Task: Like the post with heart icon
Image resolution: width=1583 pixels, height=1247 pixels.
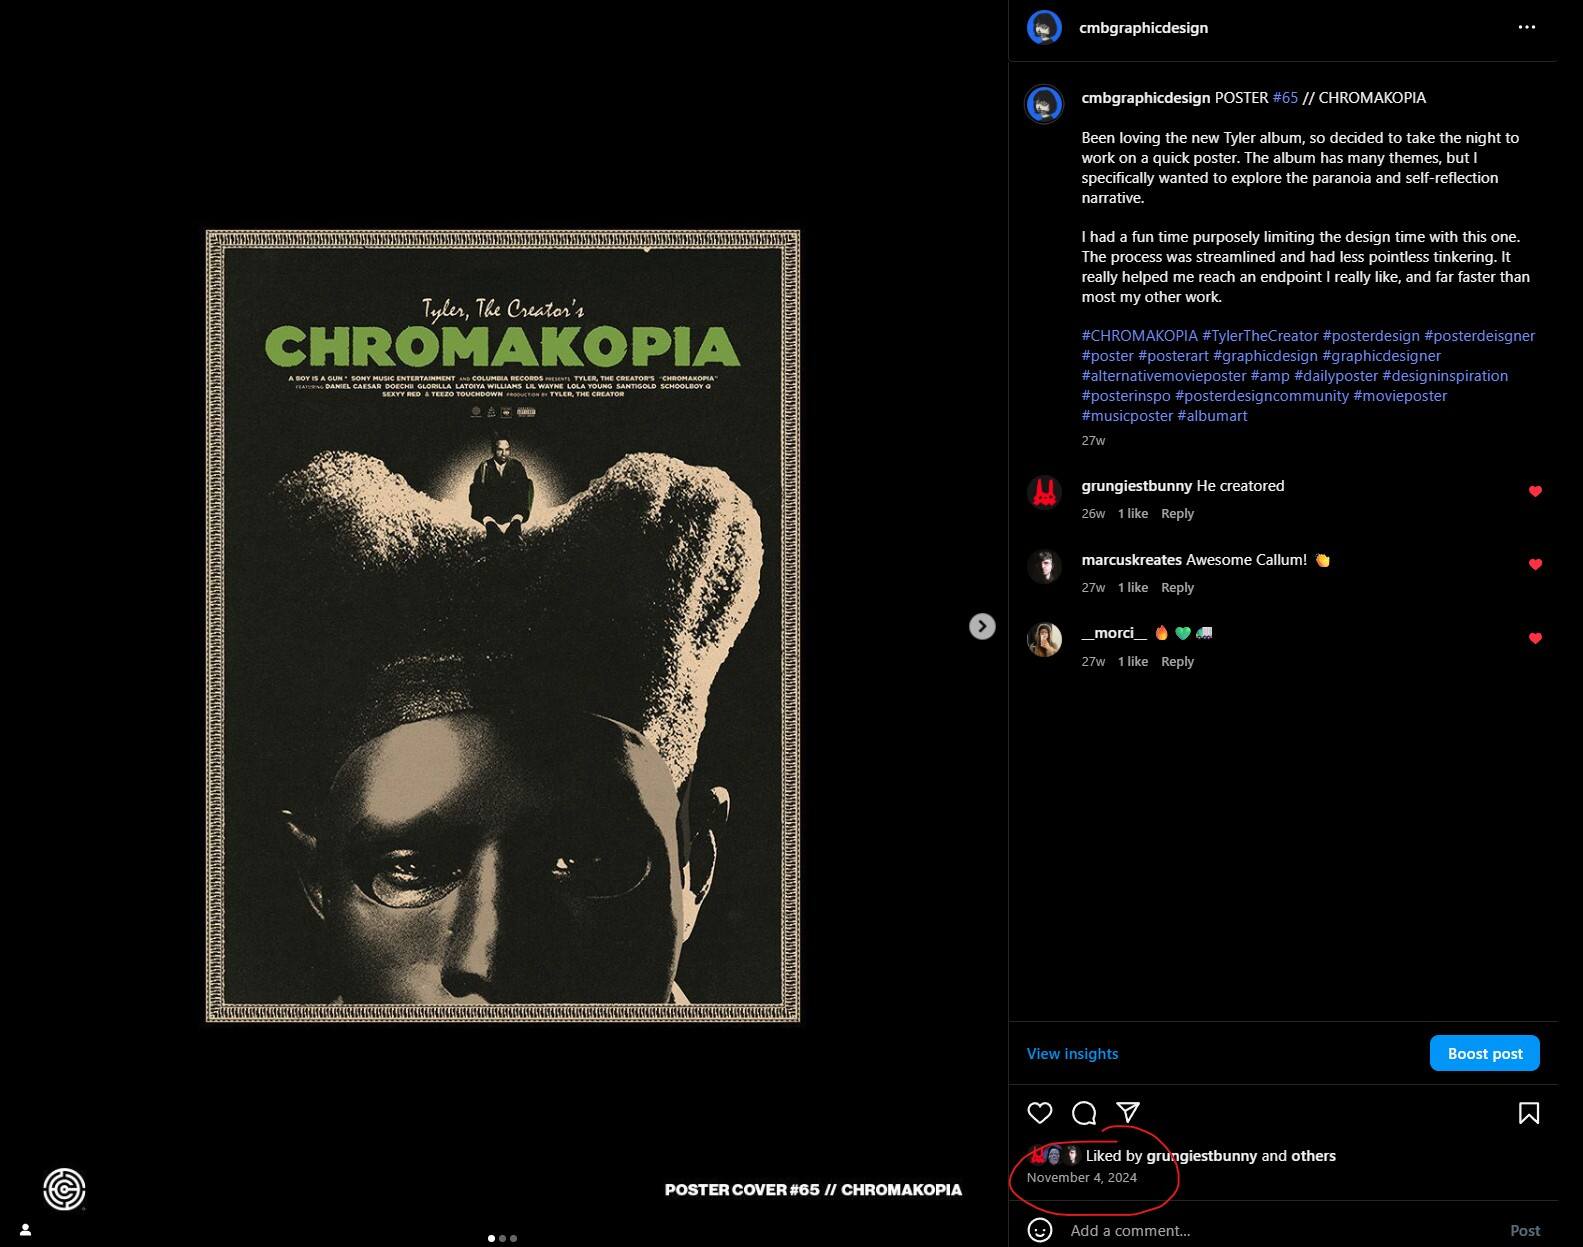Action: coord(1040,1113)
